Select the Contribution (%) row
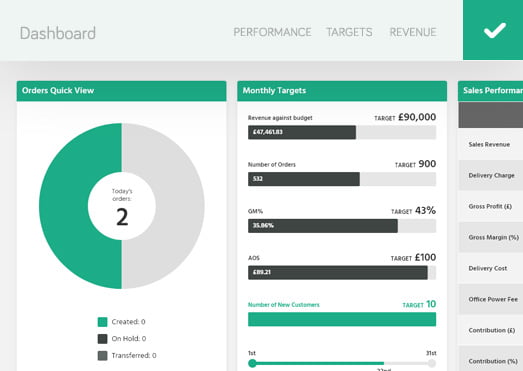The width and height of the screenshot is (523, 371). (491, 359)
